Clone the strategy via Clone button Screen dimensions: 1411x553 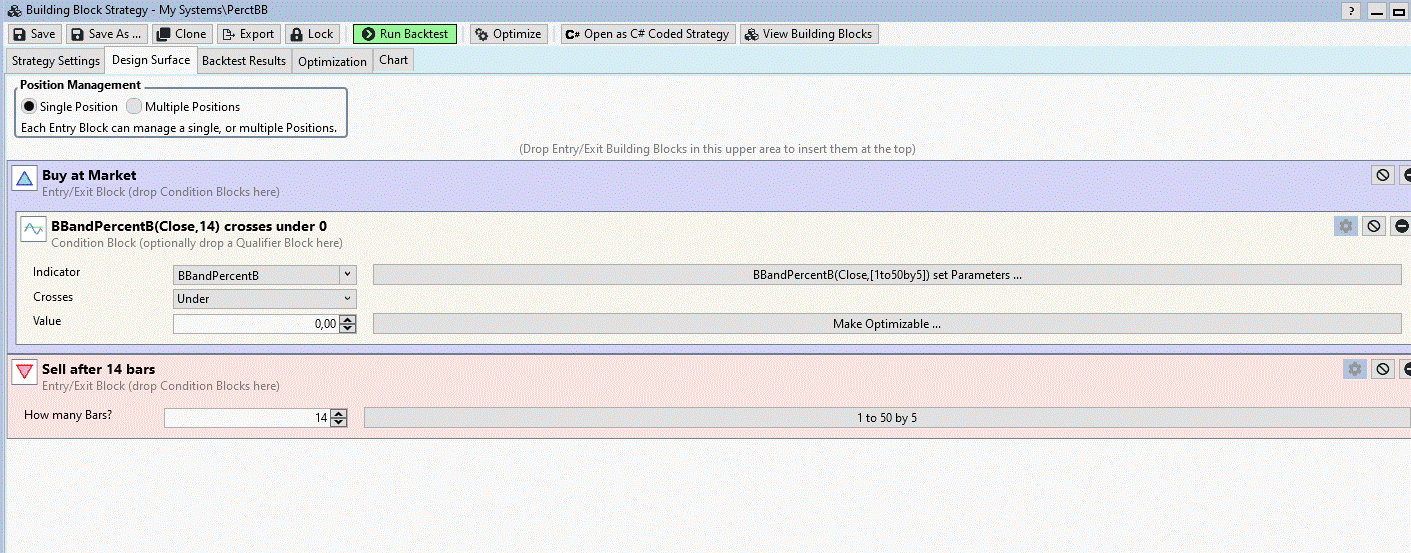(181, 34)
